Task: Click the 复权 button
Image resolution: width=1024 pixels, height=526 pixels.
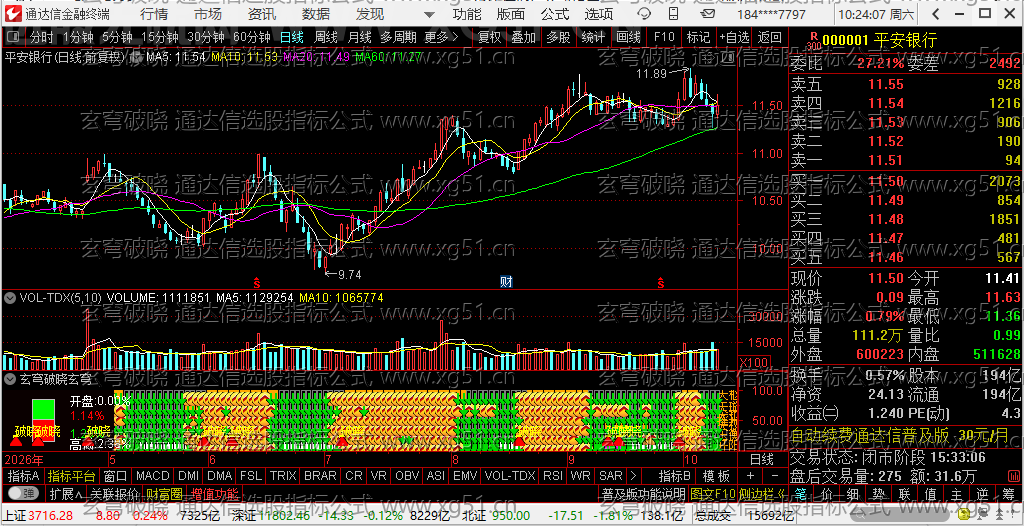Action: (490, 37)
